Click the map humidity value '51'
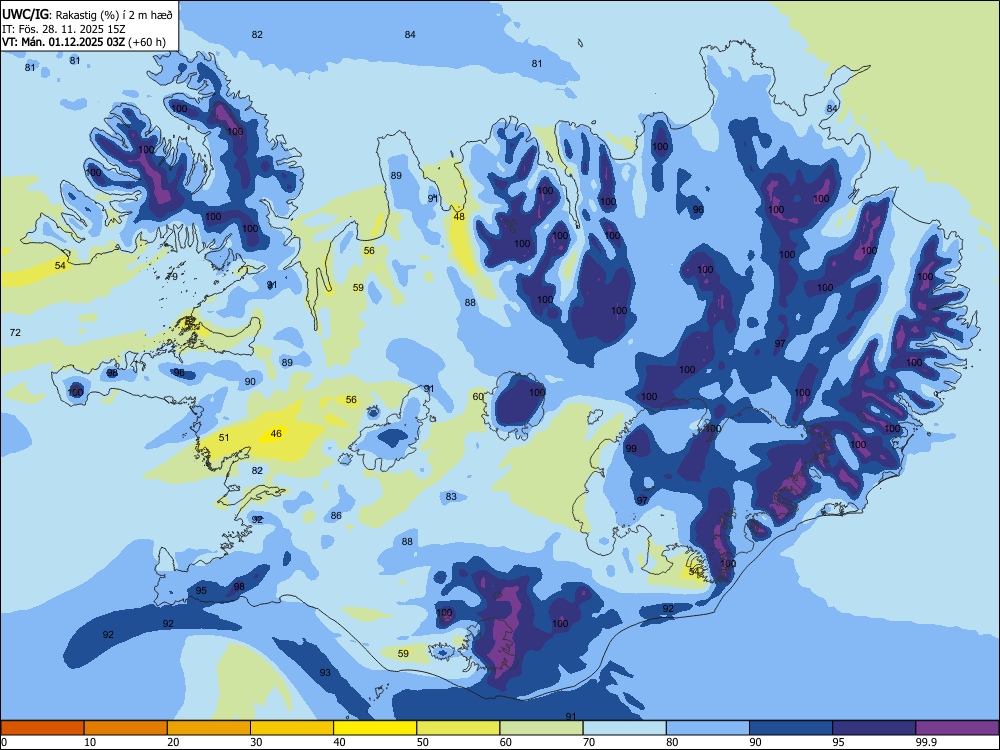Viewport: 1000px width, 750px height. tap(224, 438)
